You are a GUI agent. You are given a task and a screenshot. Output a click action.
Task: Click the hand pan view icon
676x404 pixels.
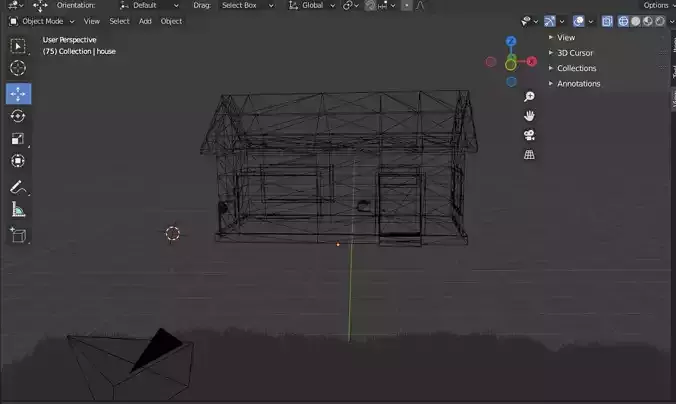tap(529, 116)
